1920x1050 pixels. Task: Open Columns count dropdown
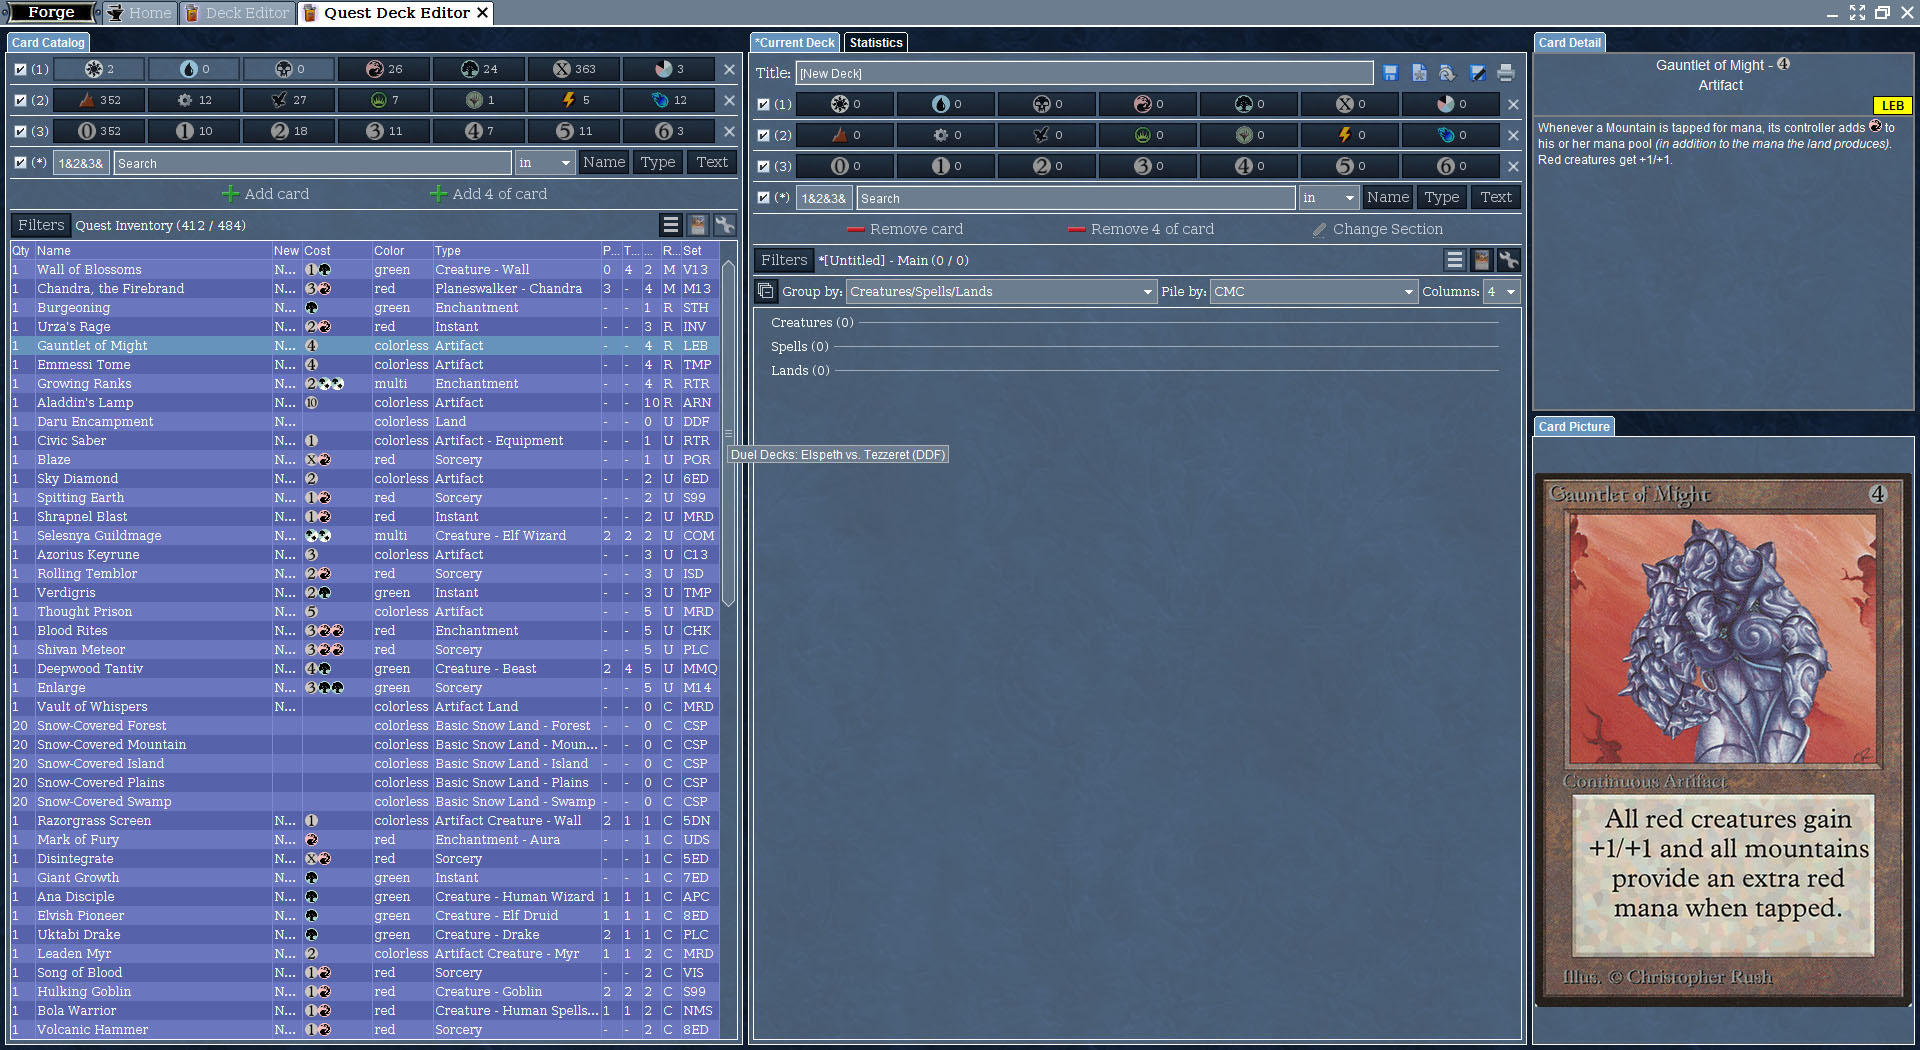1501,291
